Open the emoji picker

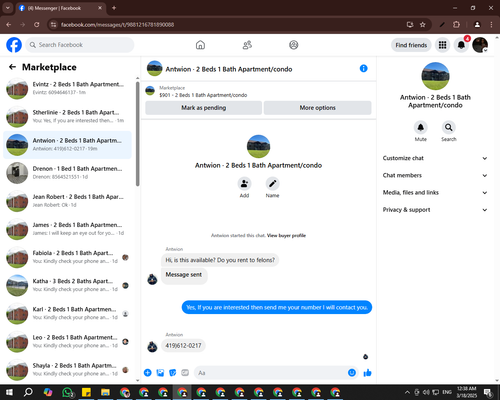(352, 373)
